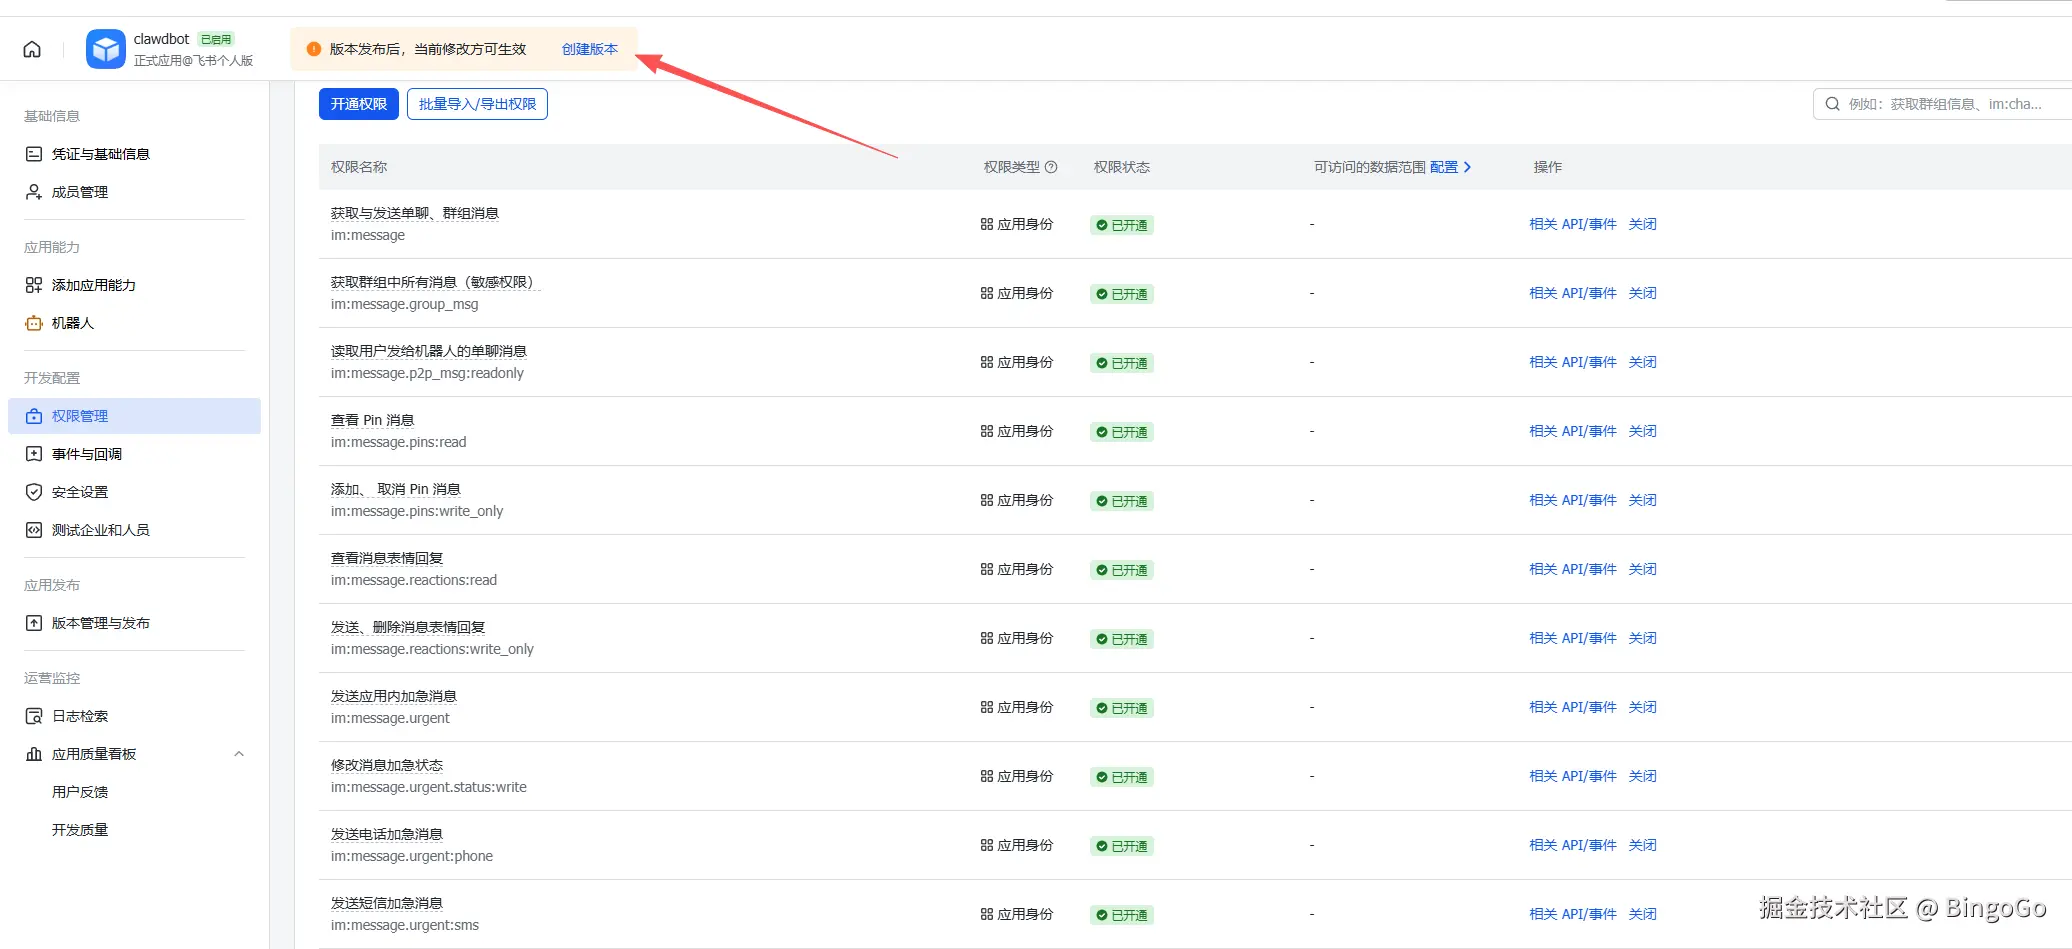The height and width of the screenshot is (949, 2072).
Task: Click the 测试企业和人员 icon
Action: point(34,530)
